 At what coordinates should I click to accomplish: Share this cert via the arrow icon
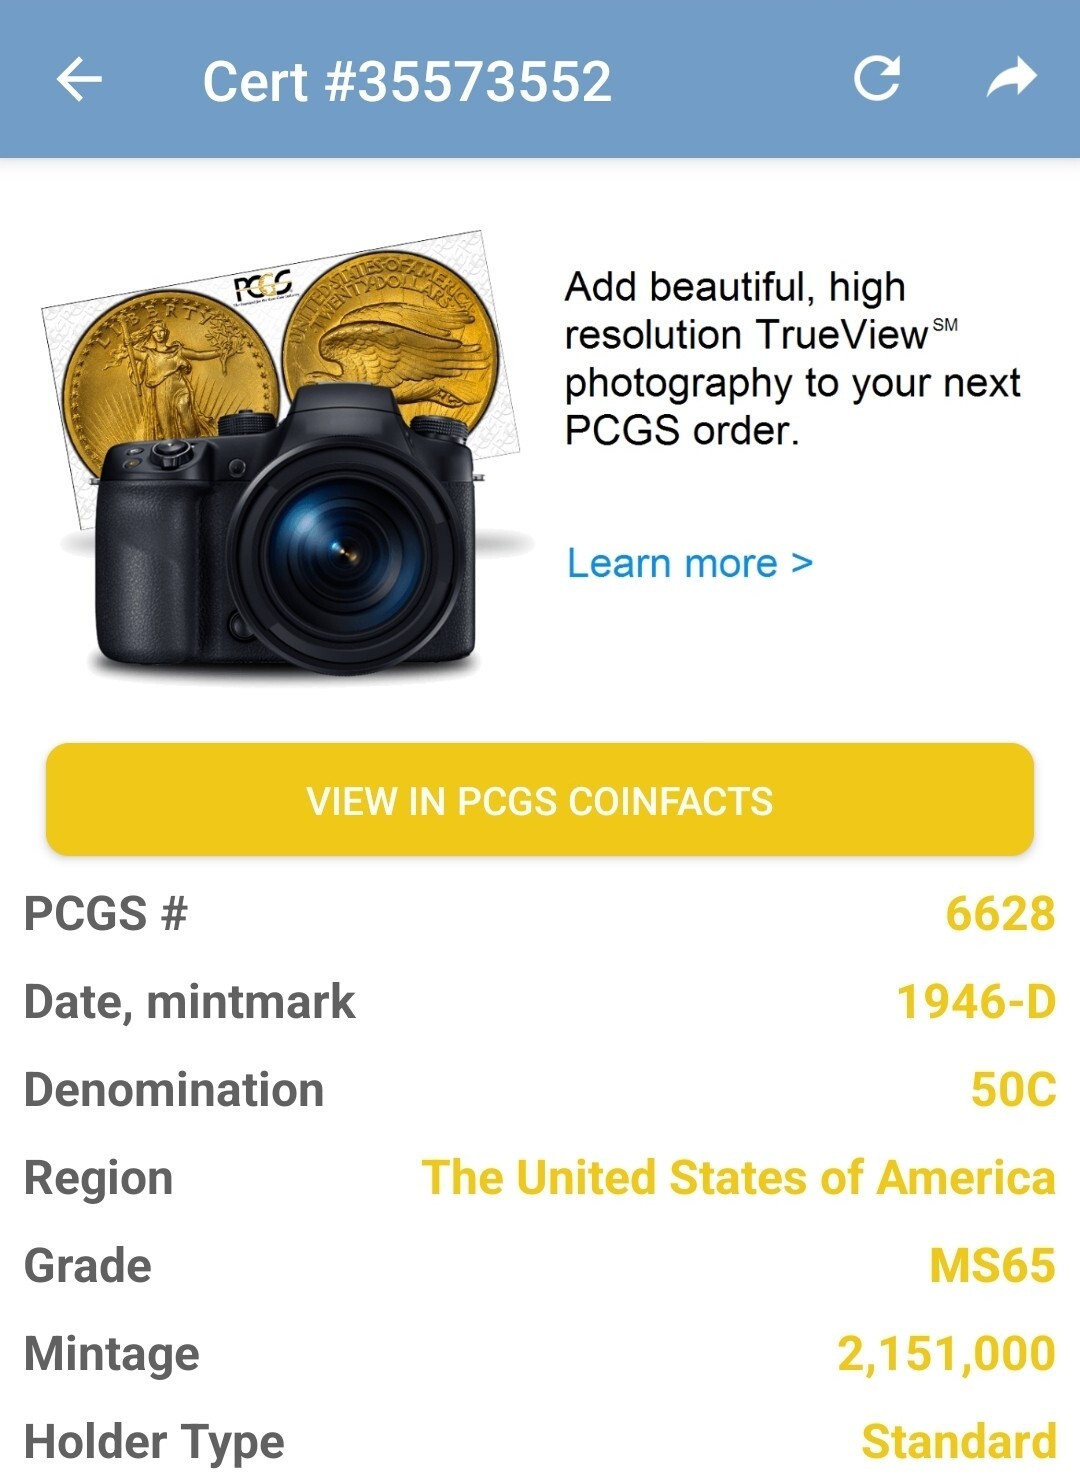click(x=1011, y=78)
